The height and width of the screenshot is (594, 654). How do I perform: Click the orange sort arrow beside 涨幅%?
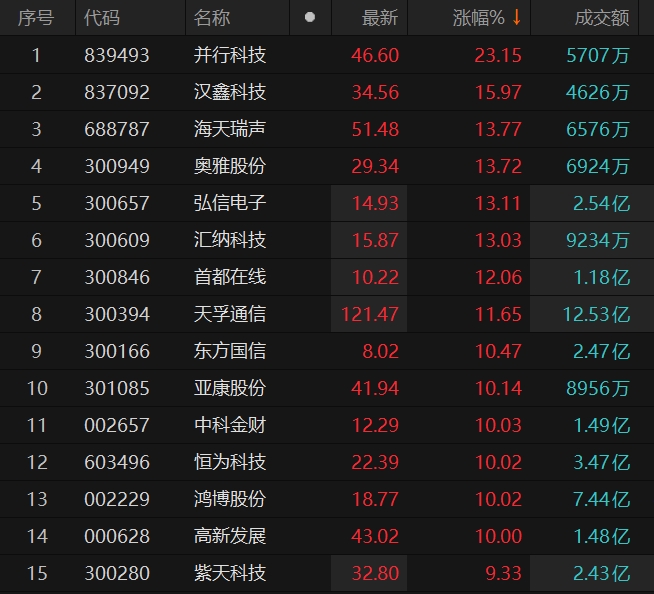coord(516,18)
